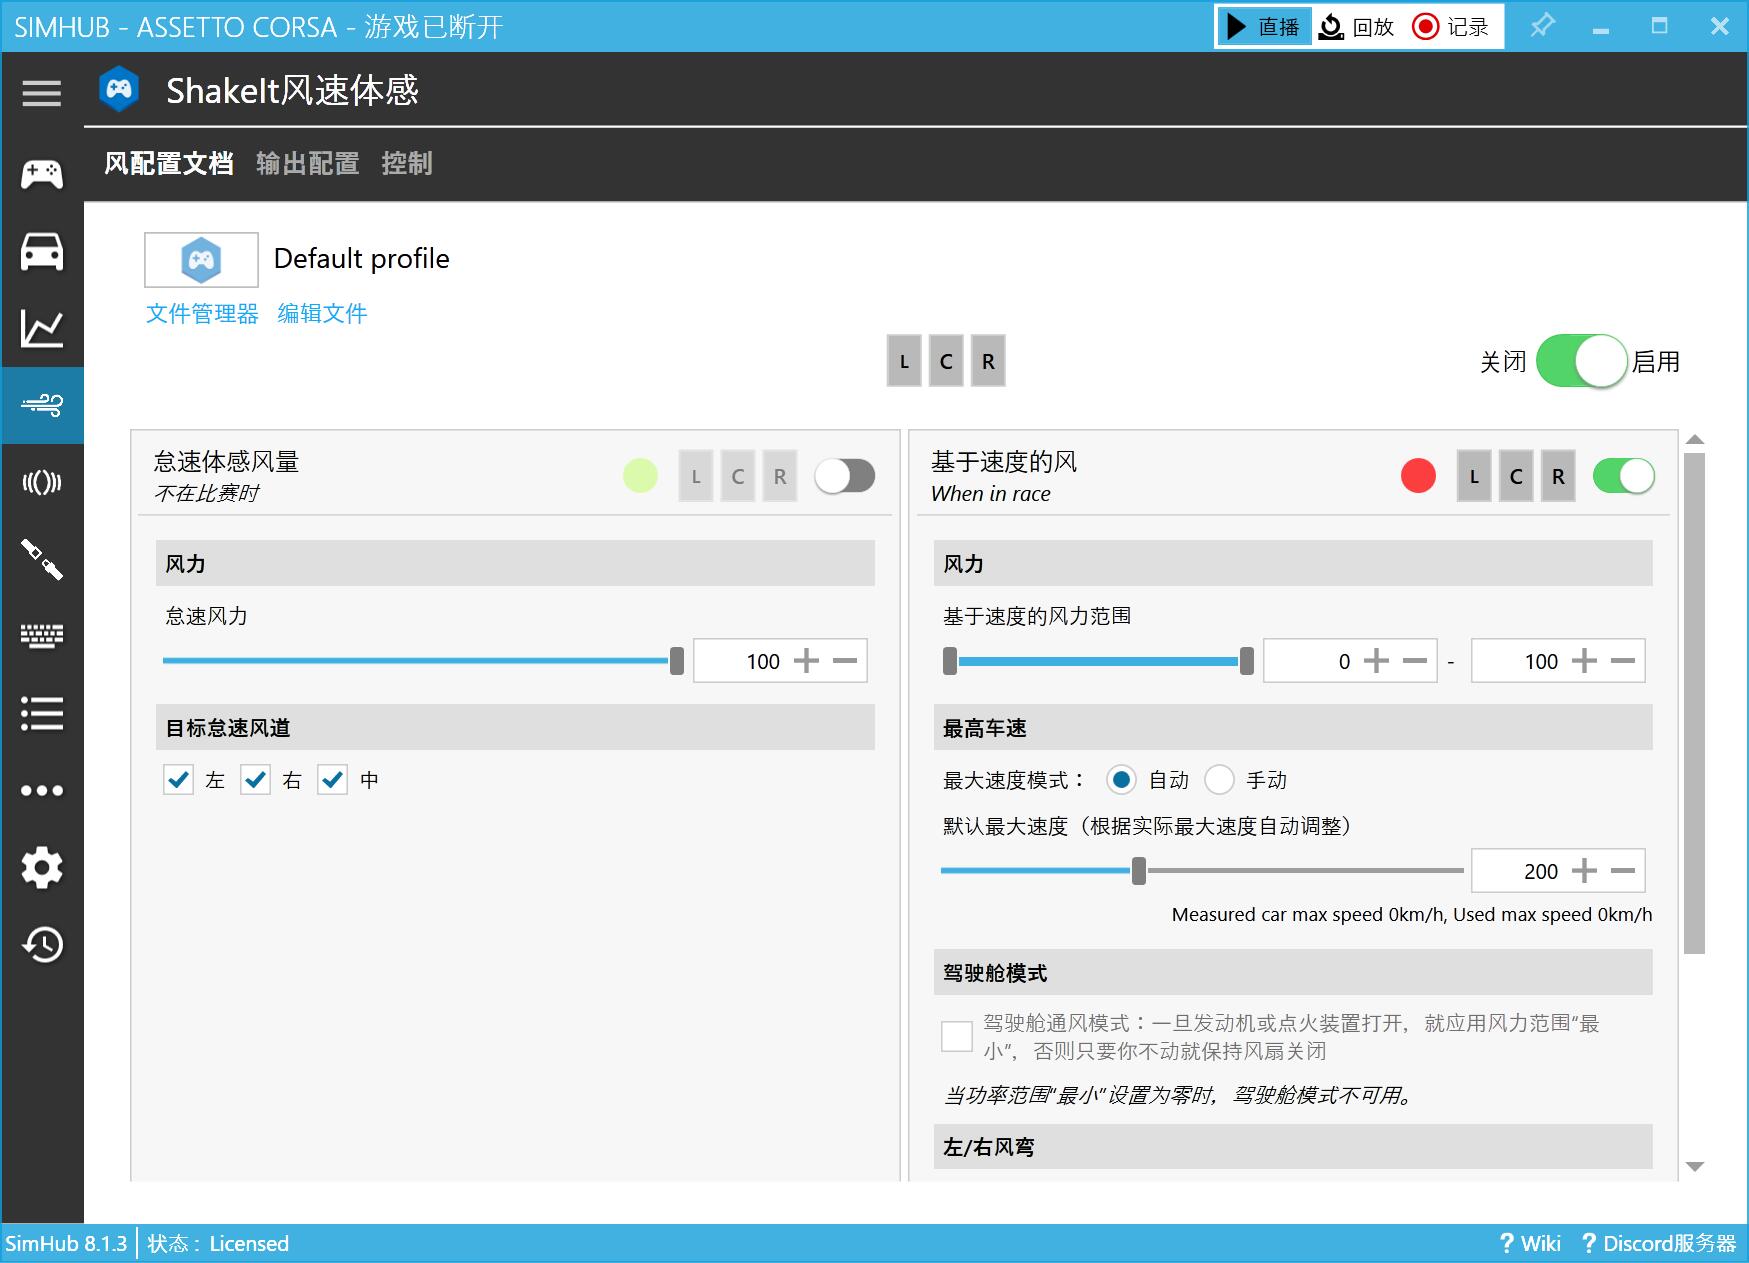This screenshot has height=1263, width=1749.
Task: Click C button in 基于速度的风 header
Action: click(x=1516, y=476)
